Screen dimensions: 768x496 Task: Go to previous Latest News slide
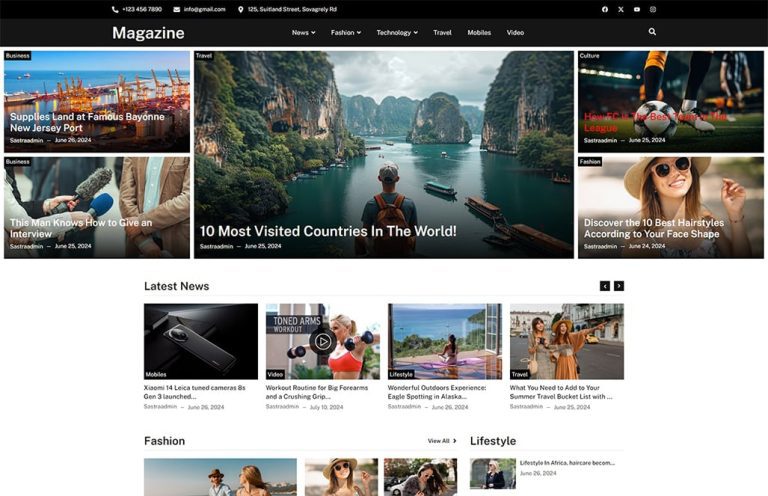pos(605,286)
